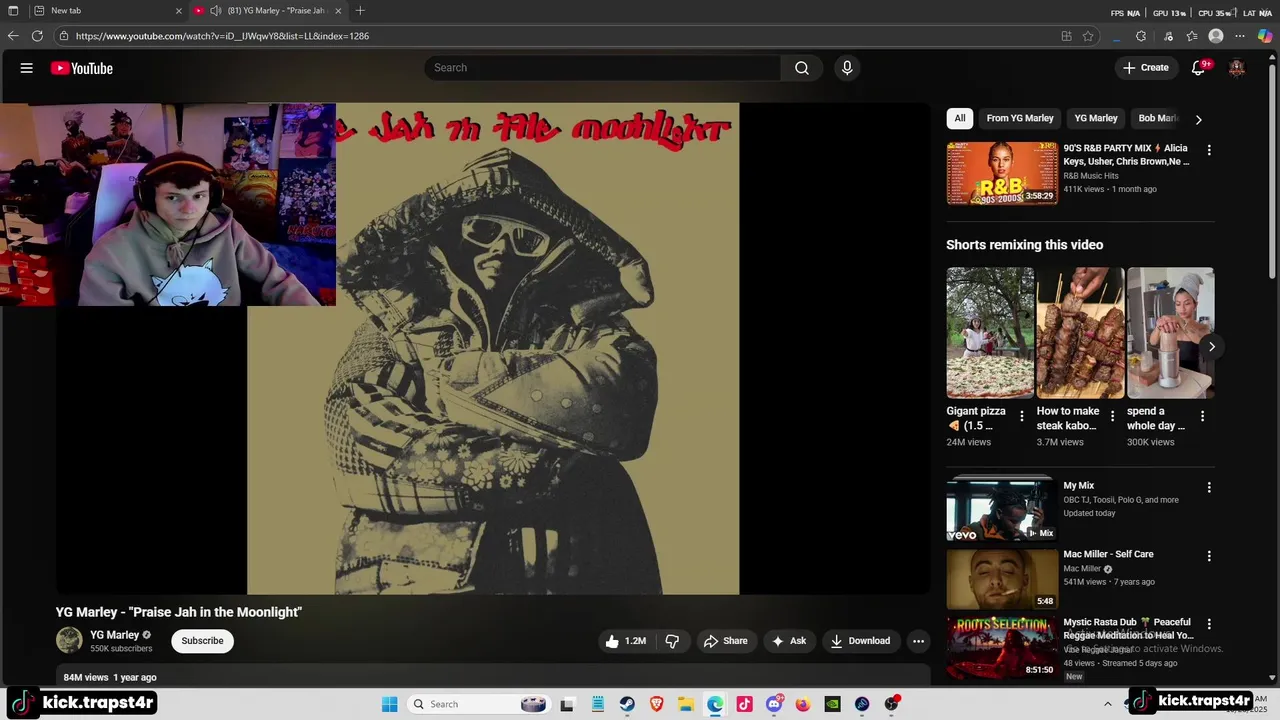
Task: Select the YG Marley filter chip
Action: (x=1096, y=118)
